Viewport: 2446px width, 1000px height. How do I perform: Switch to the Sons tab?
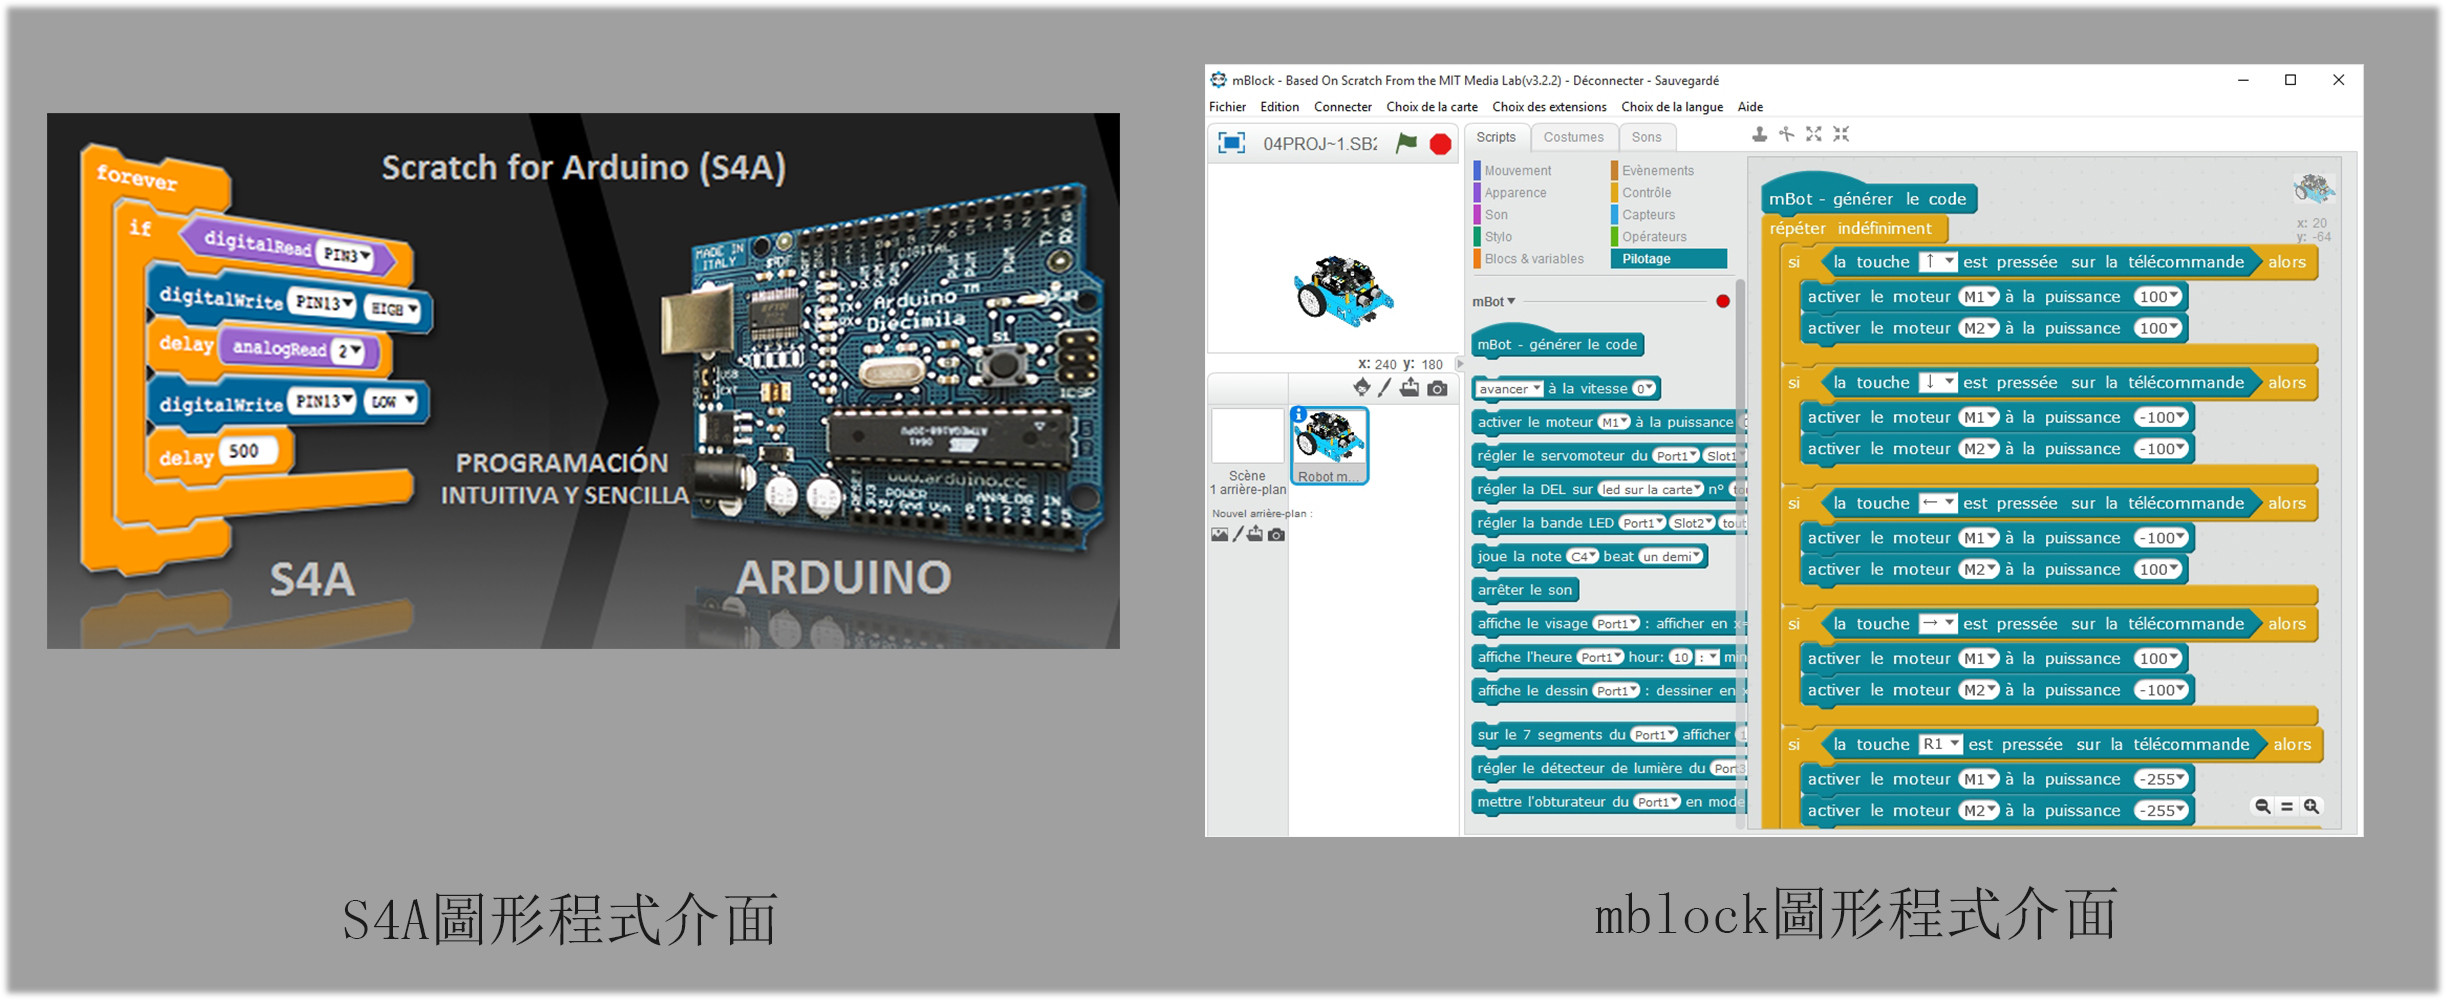click(1646, 138)
